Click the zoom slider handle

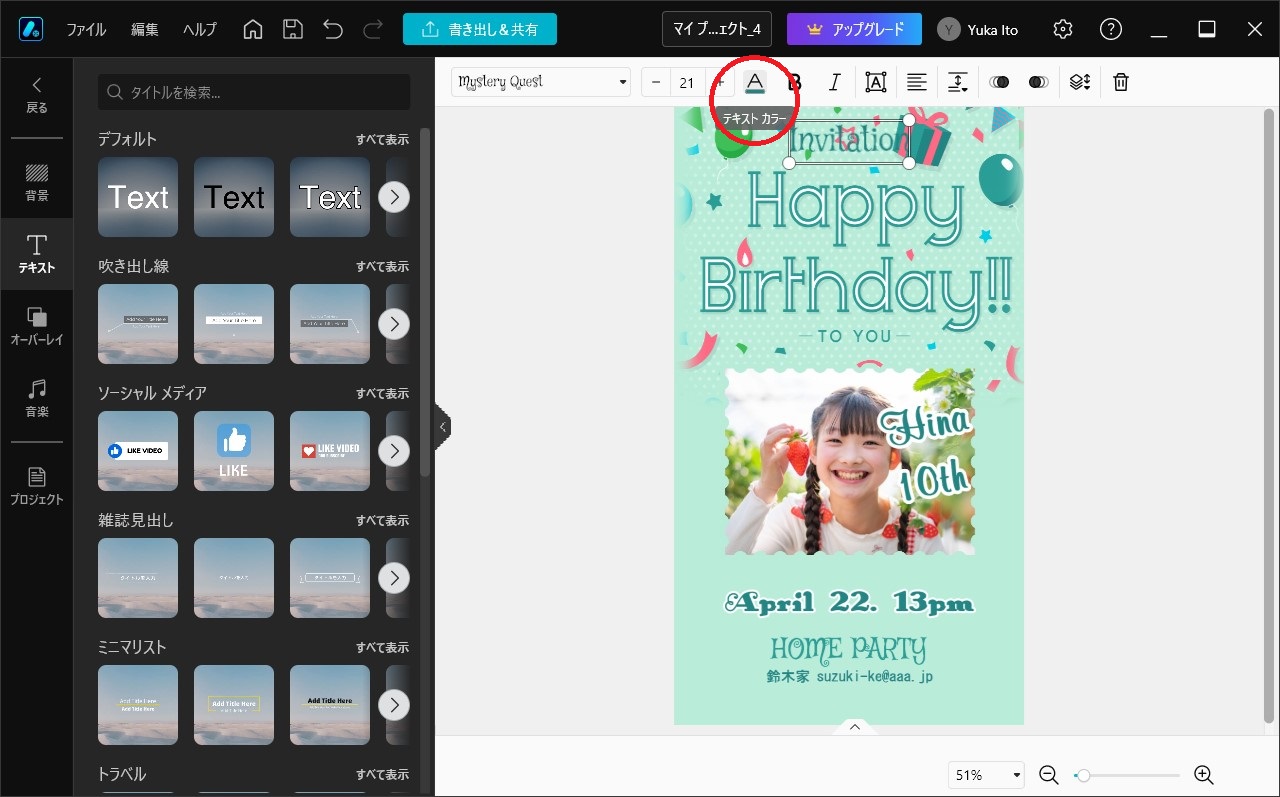tap(1082, 775)
